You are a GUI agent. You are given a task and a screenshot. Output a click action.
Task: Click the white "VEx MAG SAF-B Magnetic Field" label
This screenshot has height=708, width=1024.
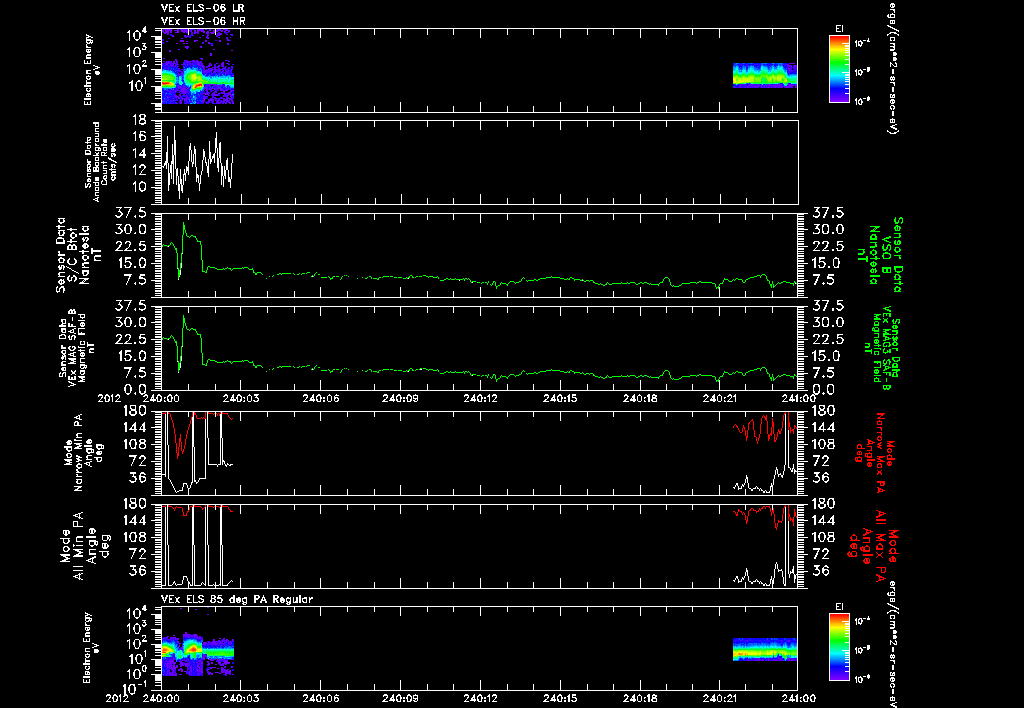click(76, 347)
